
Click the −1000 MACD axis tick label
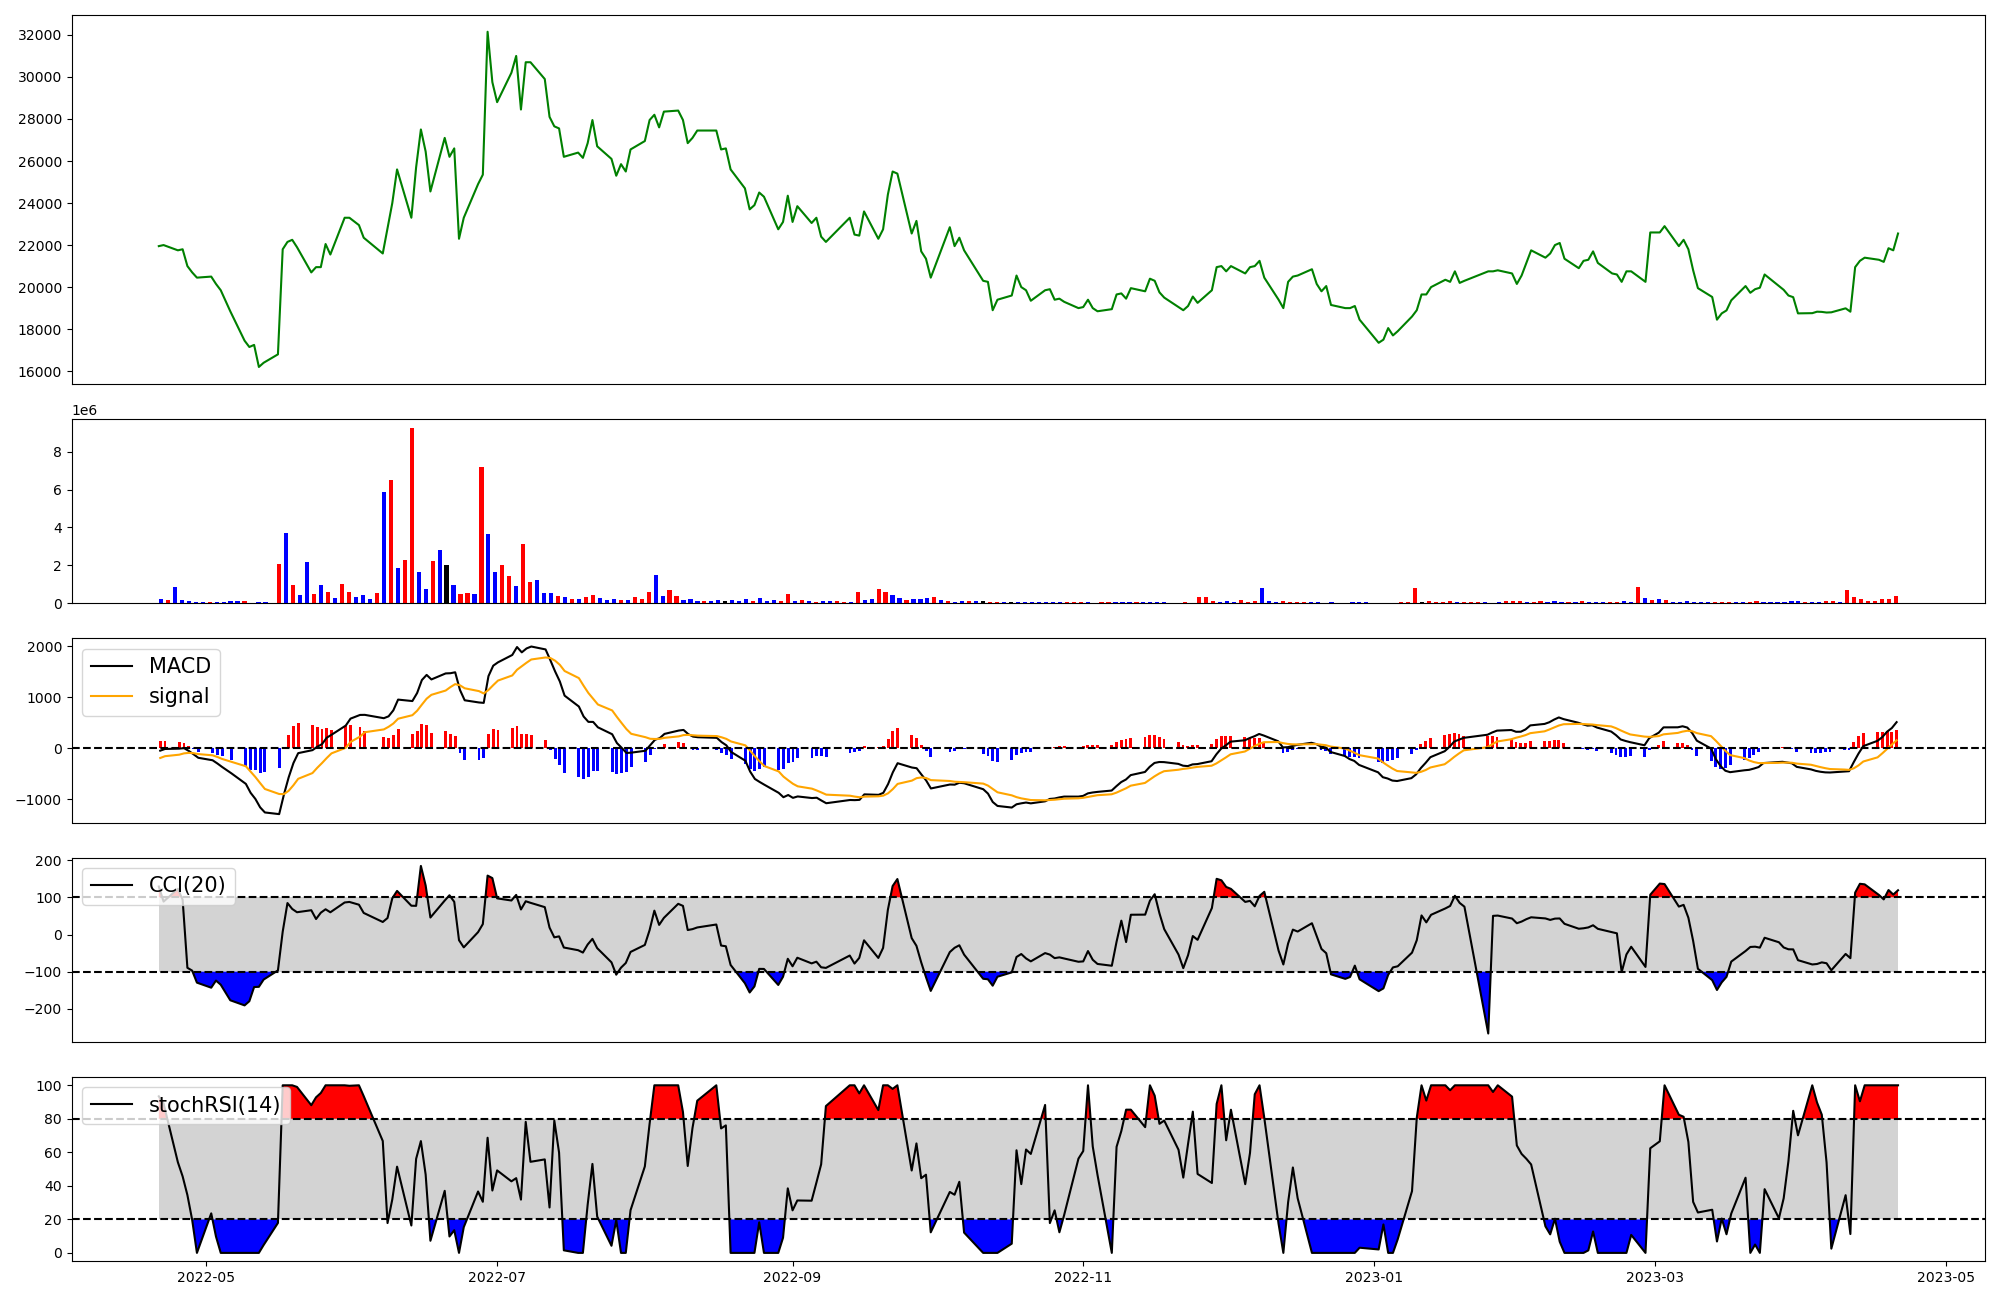tap(40, 800)
